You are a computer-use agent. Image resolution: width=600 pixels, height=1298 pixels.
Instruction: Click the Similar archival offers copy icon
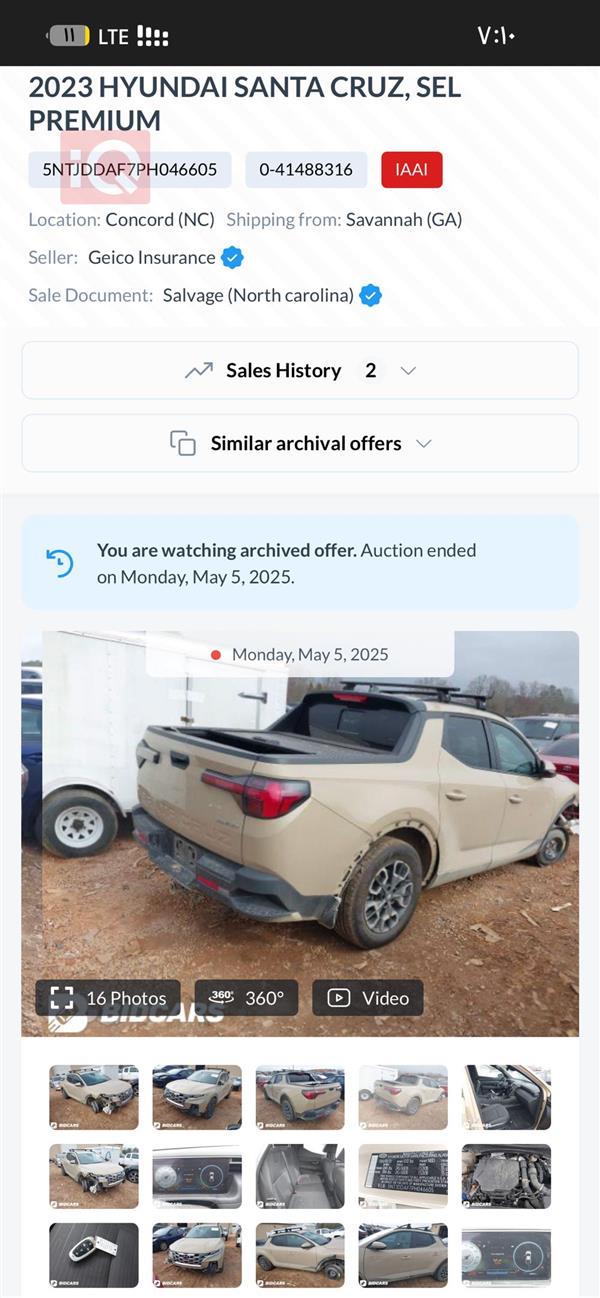coord(182,444)
